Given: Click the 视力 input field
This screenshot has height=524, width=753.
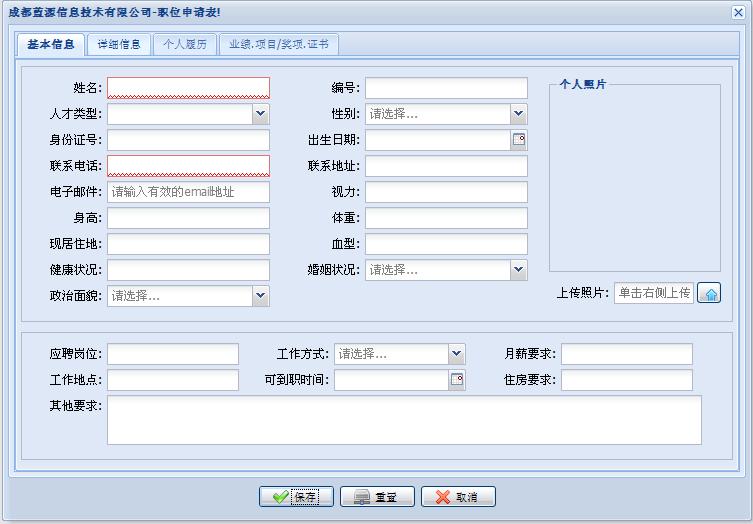Looking at the screenshot, I should (x=446, y=192).
